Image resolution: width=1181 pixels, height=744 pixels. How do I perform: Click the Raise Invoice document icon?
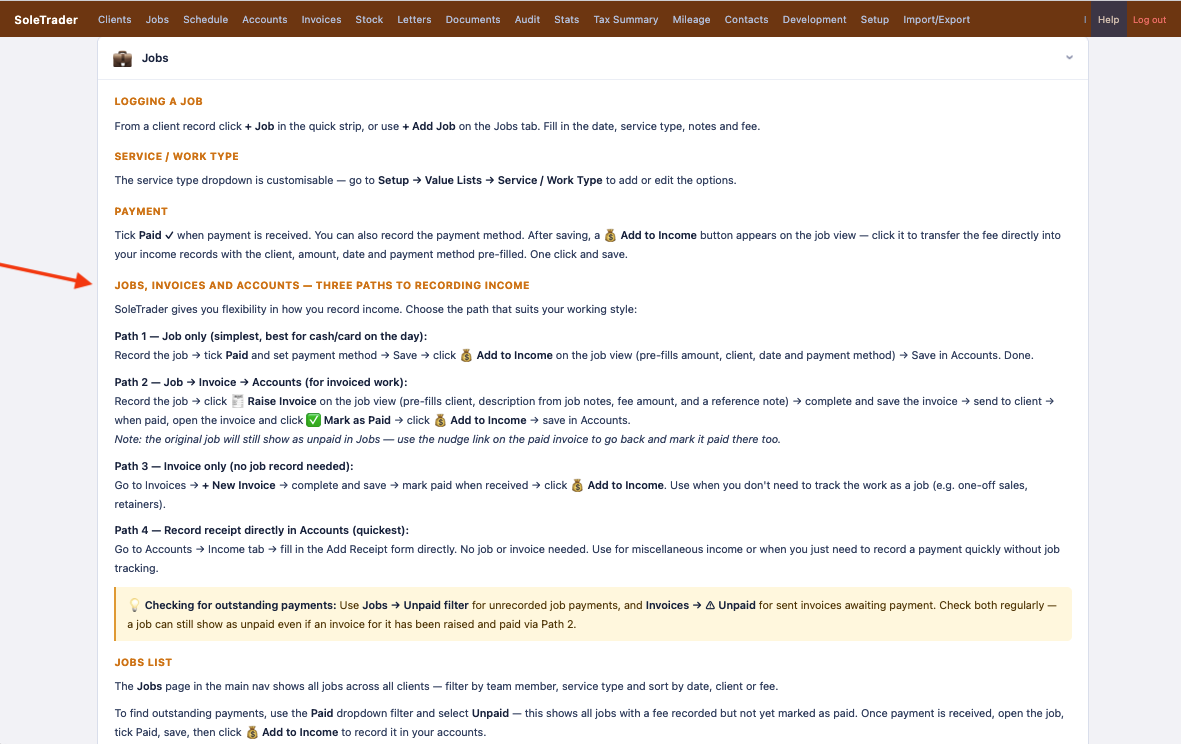(x=237, y=401)
